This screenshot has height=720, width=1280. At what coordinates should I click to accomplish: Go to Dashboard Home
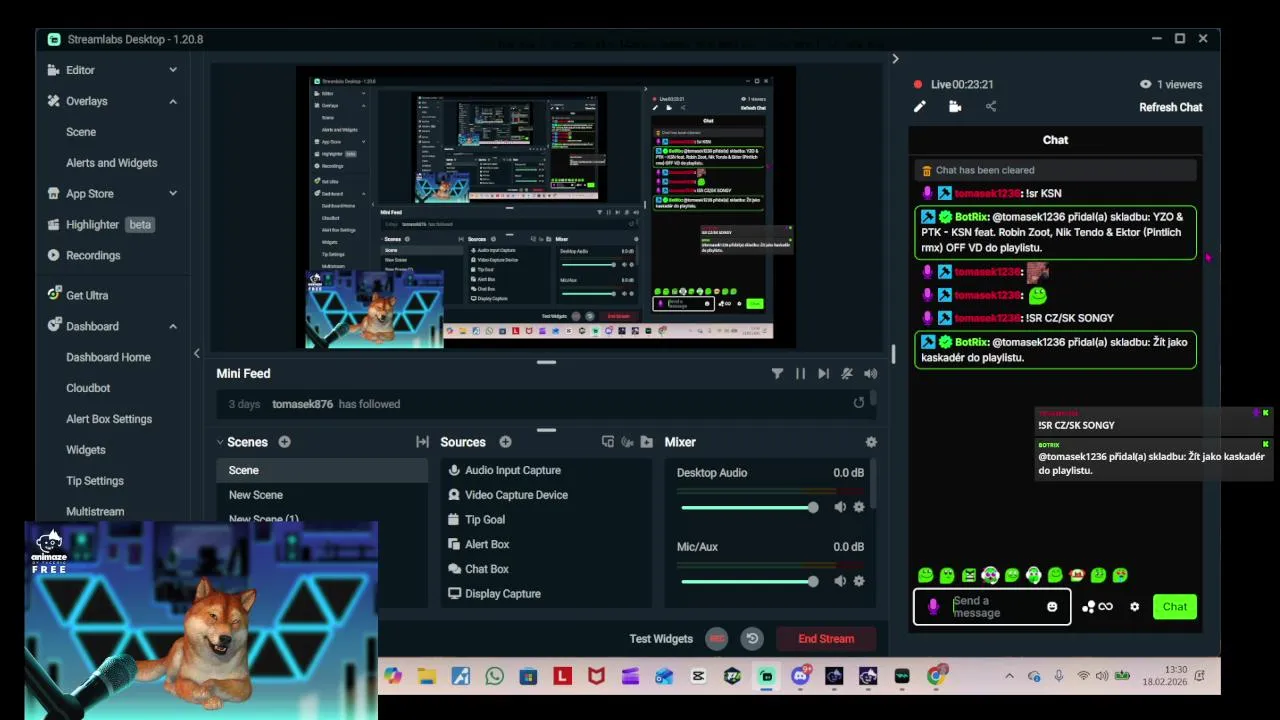pos(108,357)
